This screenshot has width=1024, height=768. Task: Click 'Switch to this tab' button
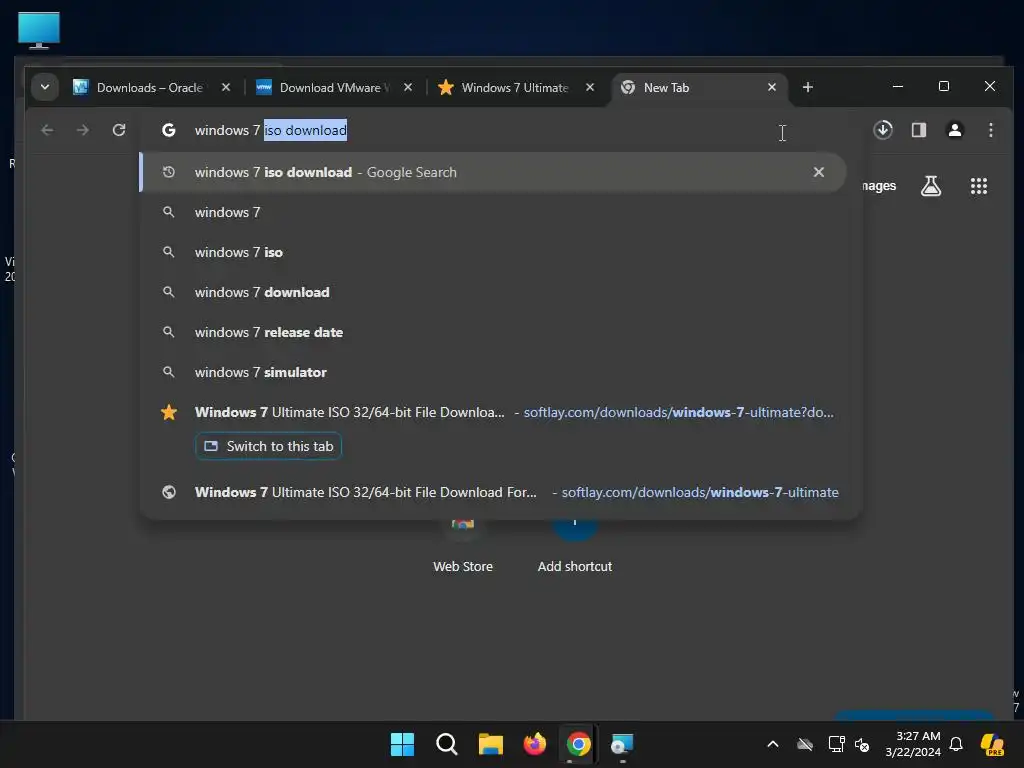pos(268,446)
